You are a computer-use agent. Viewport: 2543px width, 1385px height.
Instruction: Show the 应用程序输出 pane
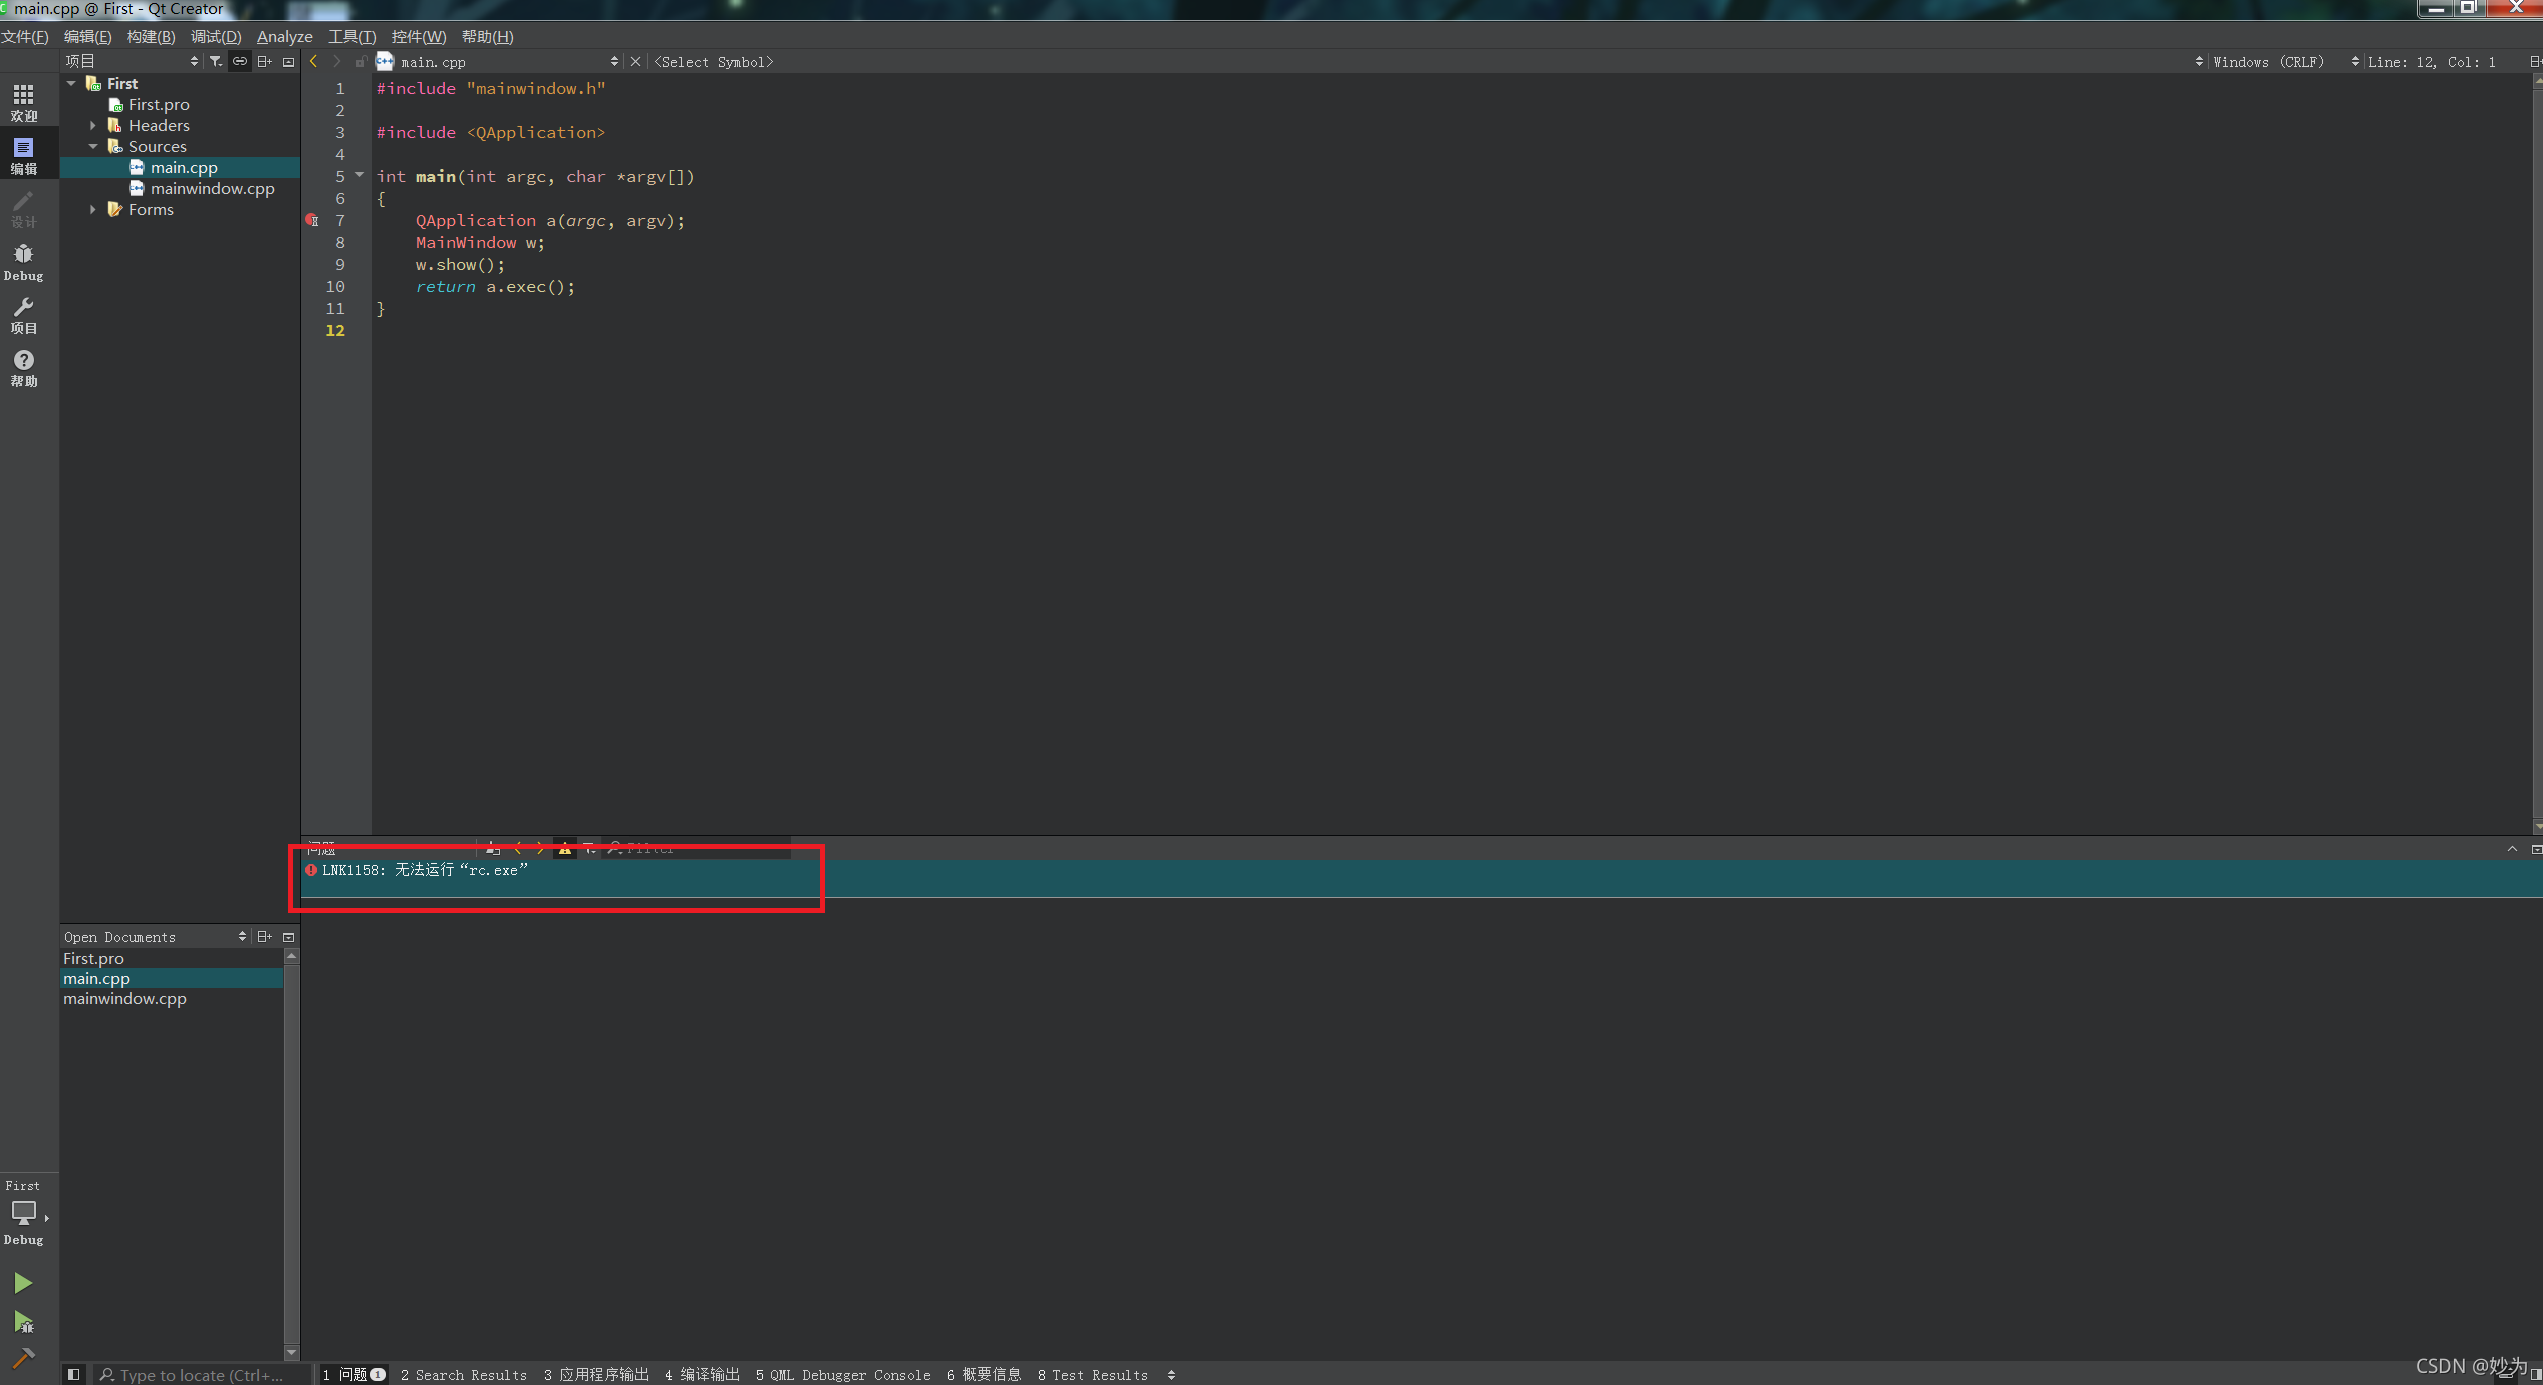pos(596,1375)
